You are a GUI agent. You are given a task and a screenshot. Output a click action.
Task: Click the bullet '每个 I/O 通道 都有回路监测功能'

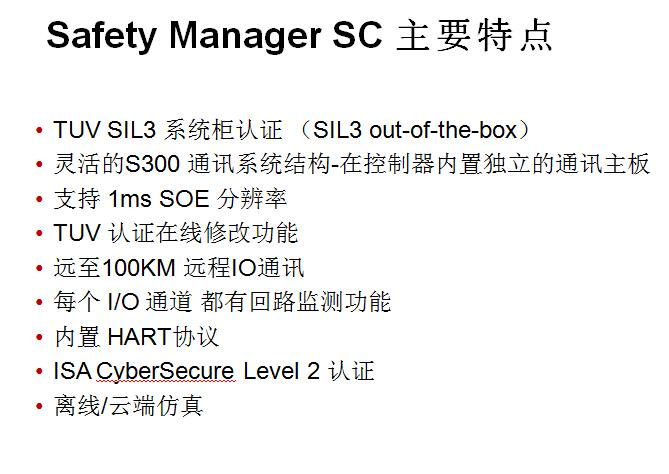click(x=222, y=302)
